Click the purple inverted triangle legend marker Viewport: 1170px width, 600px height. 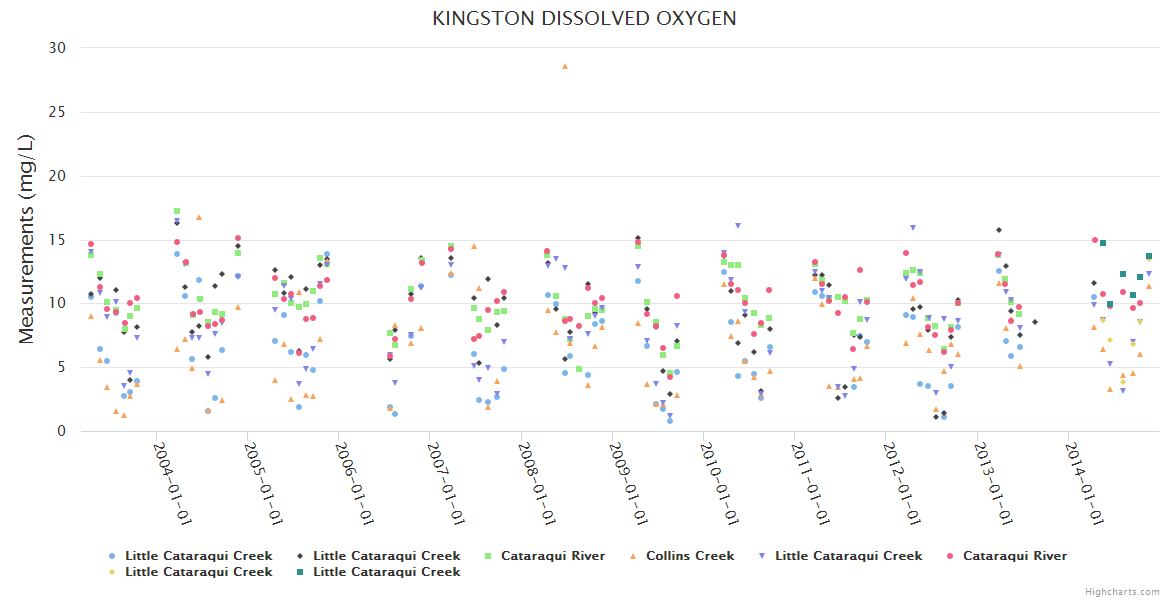[x=762, y=556]
